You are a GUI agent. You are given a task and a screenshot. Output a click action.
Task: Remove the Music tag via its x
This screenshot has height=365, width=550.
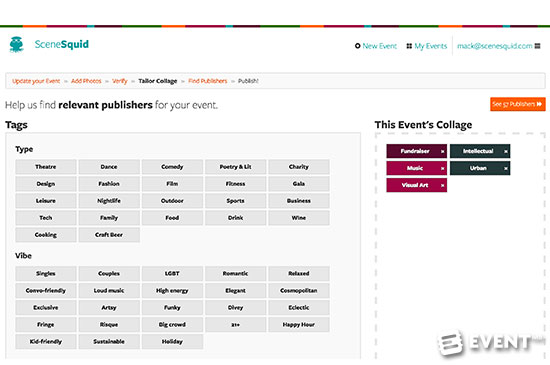(x=442, y=168)
